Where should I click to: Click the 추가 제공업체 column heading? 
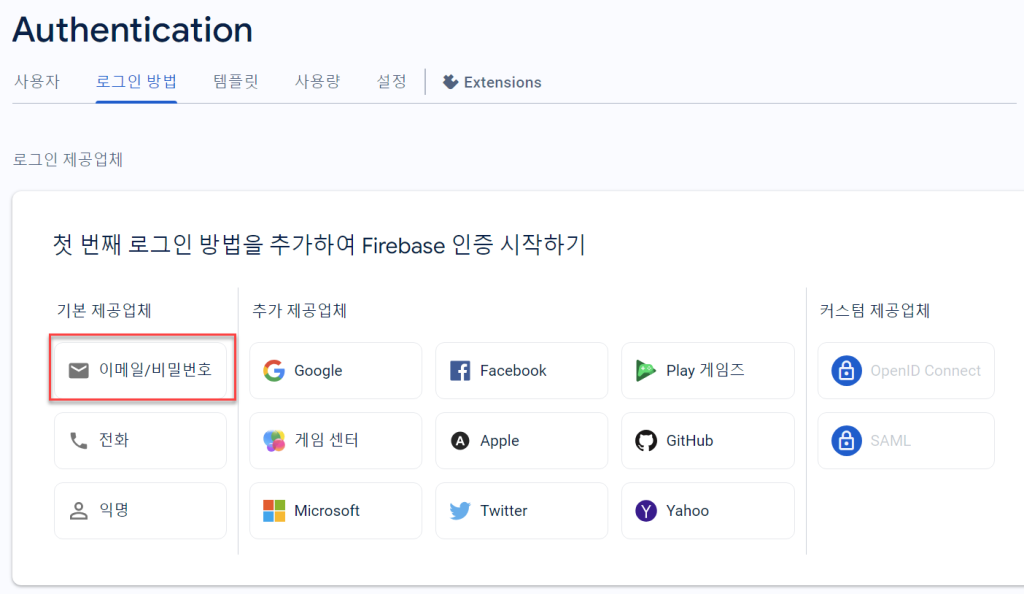tap(299, 311)
